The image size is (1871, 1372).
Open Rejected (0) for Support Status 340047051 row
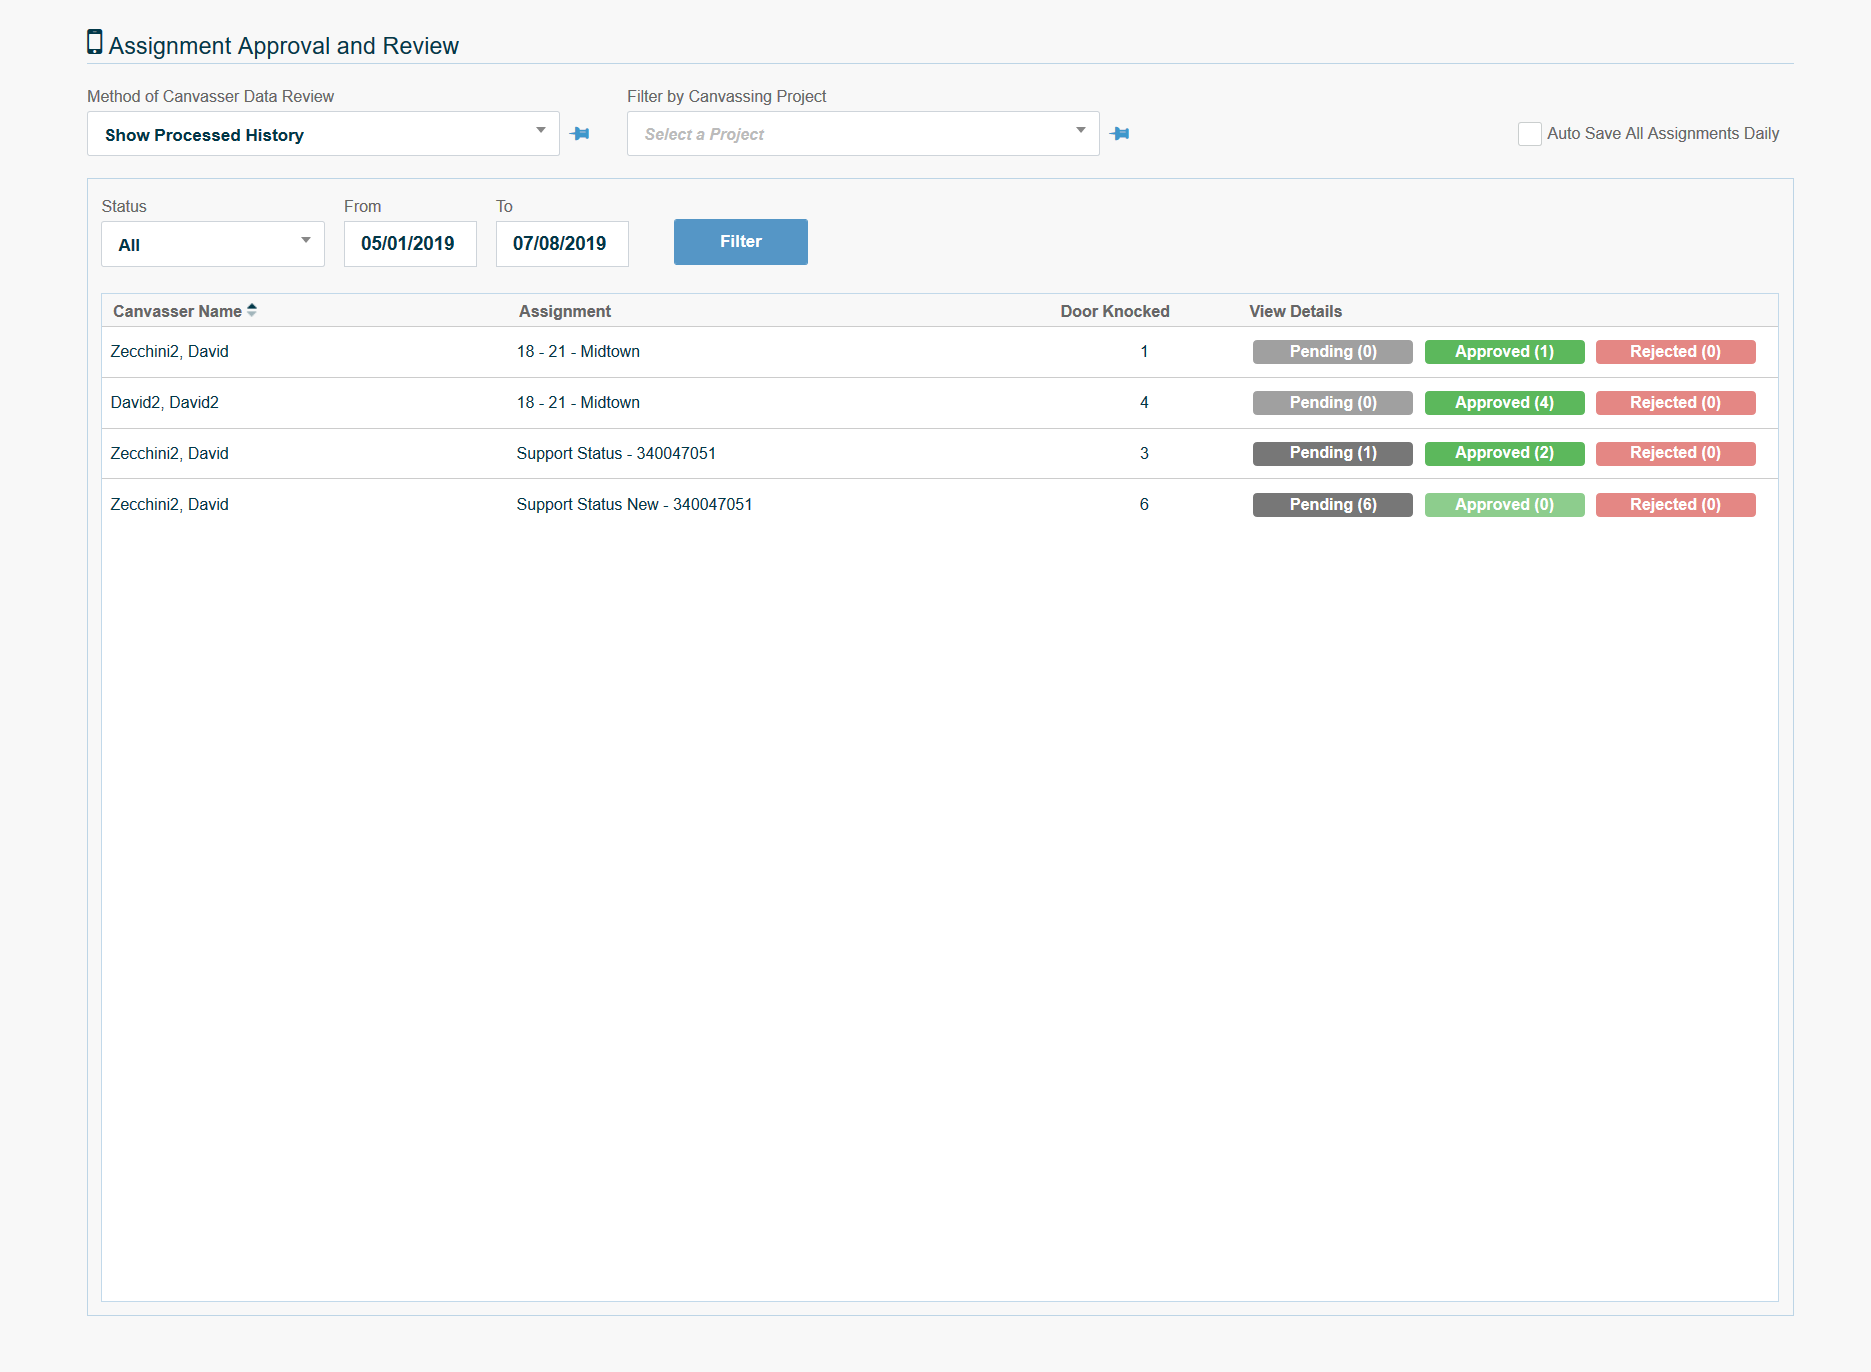click(1676, 454)
